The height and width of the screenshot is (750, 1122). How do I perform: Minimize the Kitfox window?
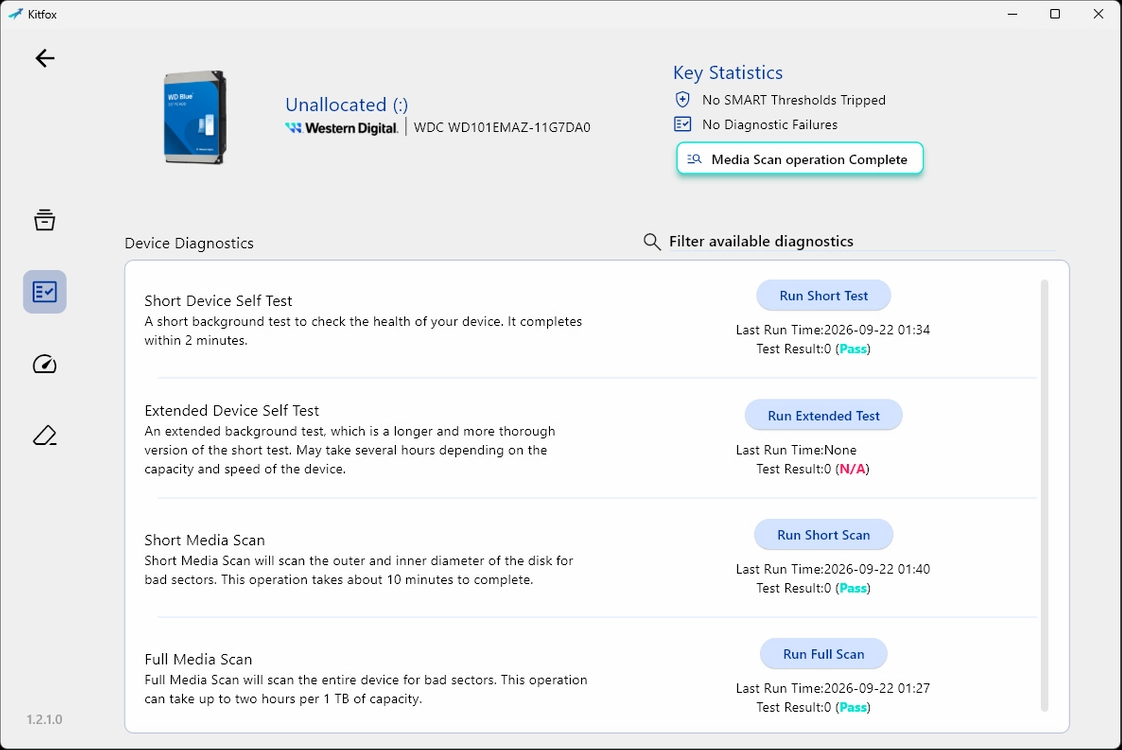(x=1013, y=14)
